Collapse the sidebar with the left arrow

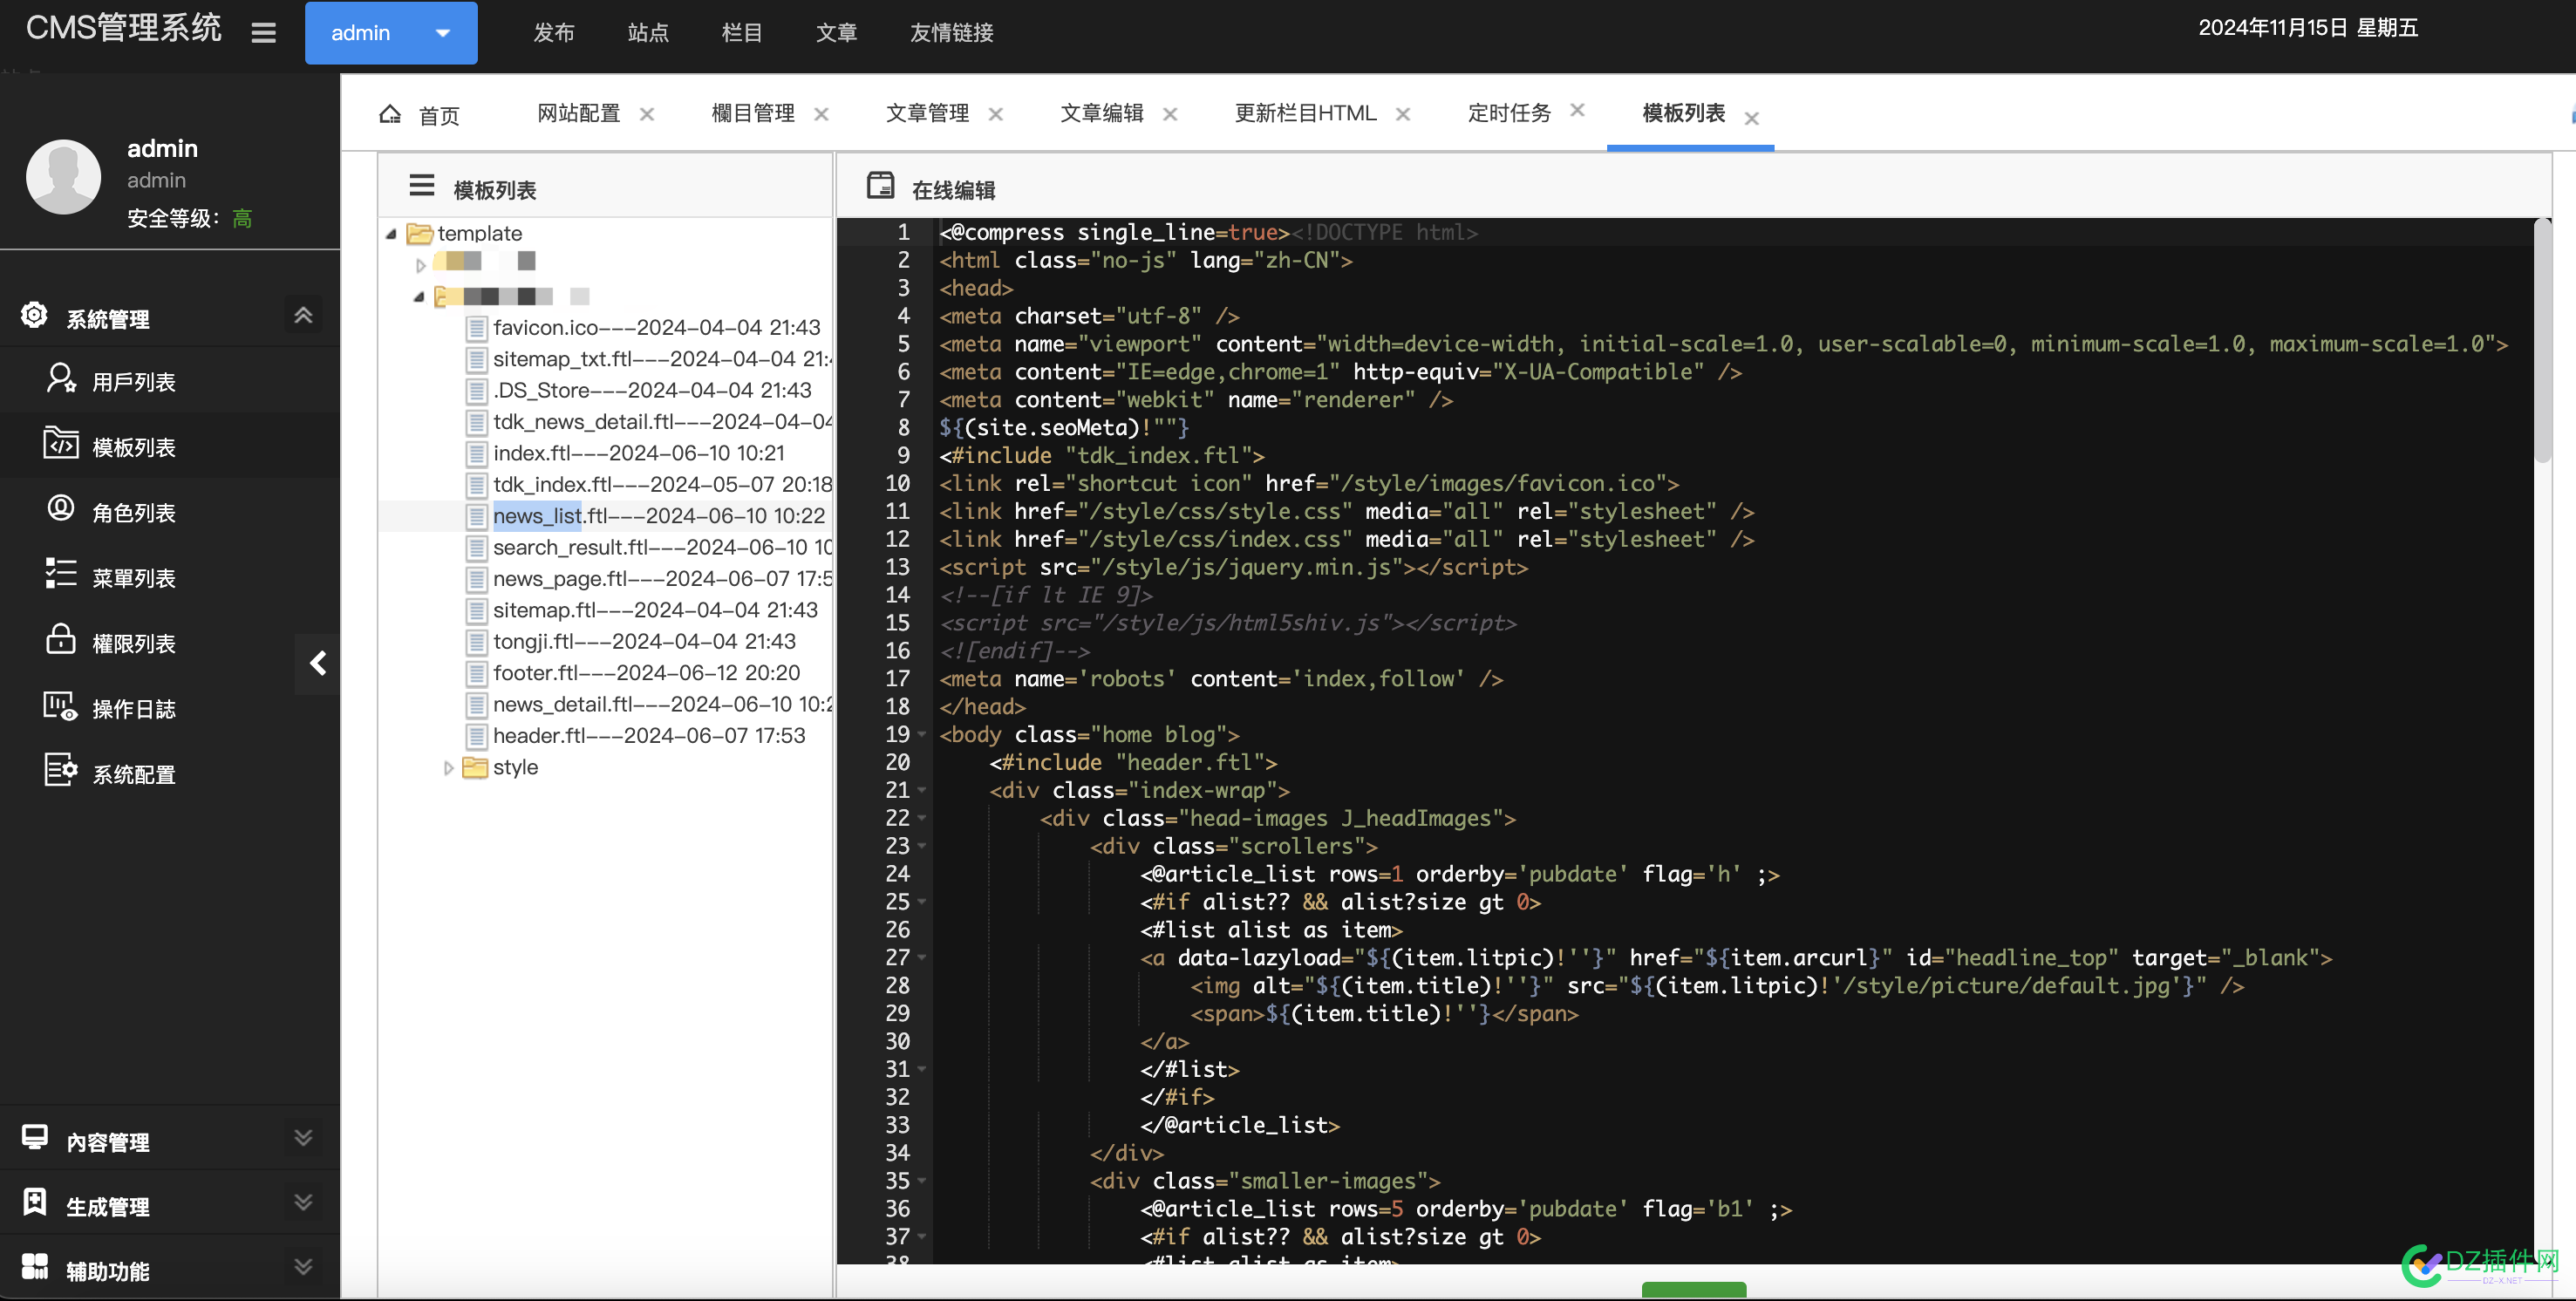pos(318,663)
